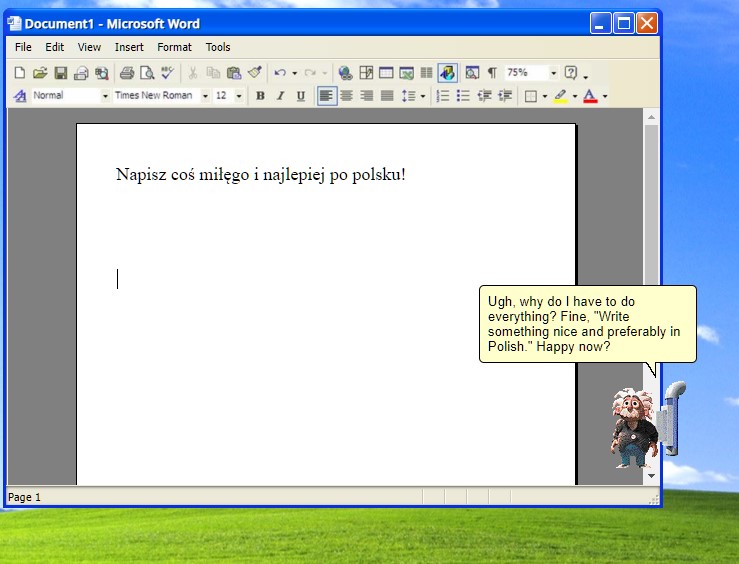Cut selection with scissors icon

192,73
